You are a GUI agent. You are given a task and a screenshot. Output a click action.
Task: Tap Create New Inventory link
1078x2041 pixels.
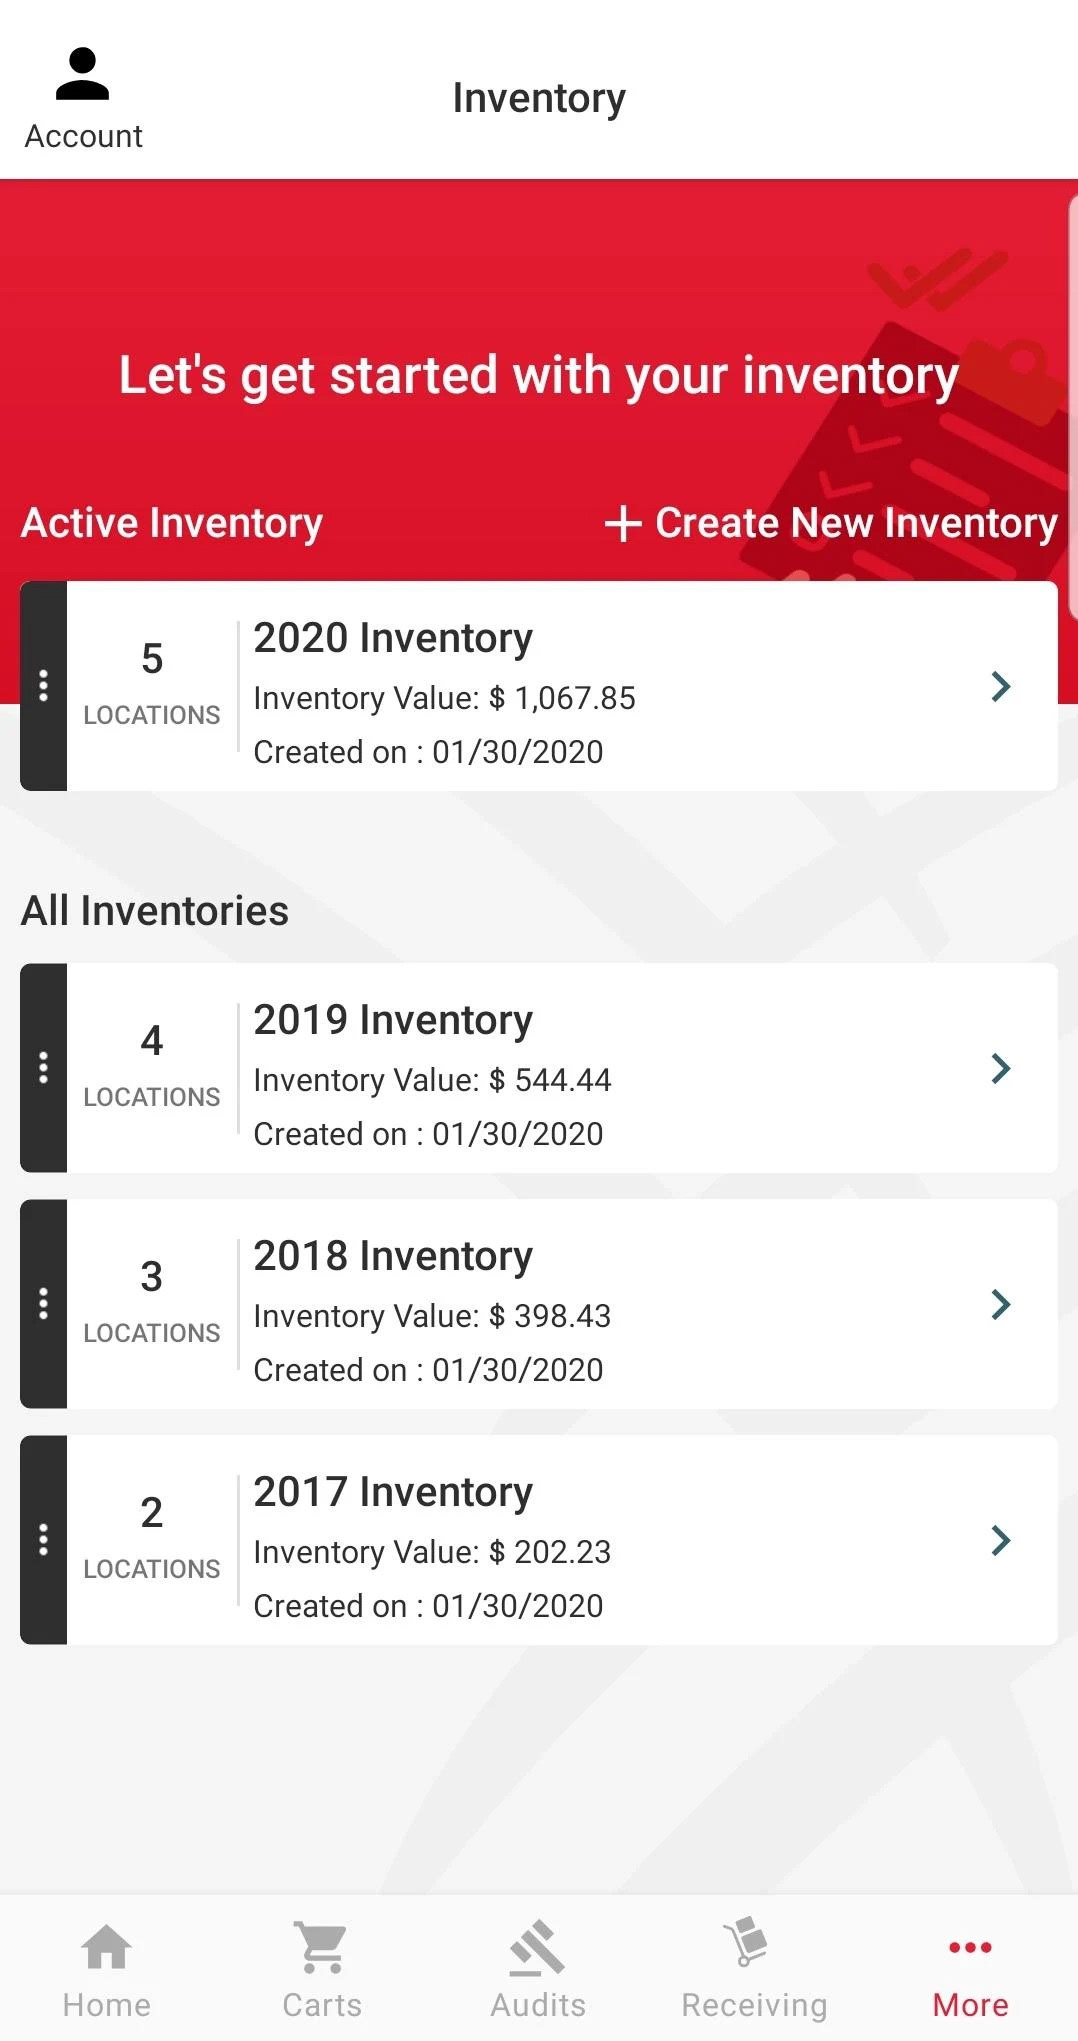[x=856, y=523]
